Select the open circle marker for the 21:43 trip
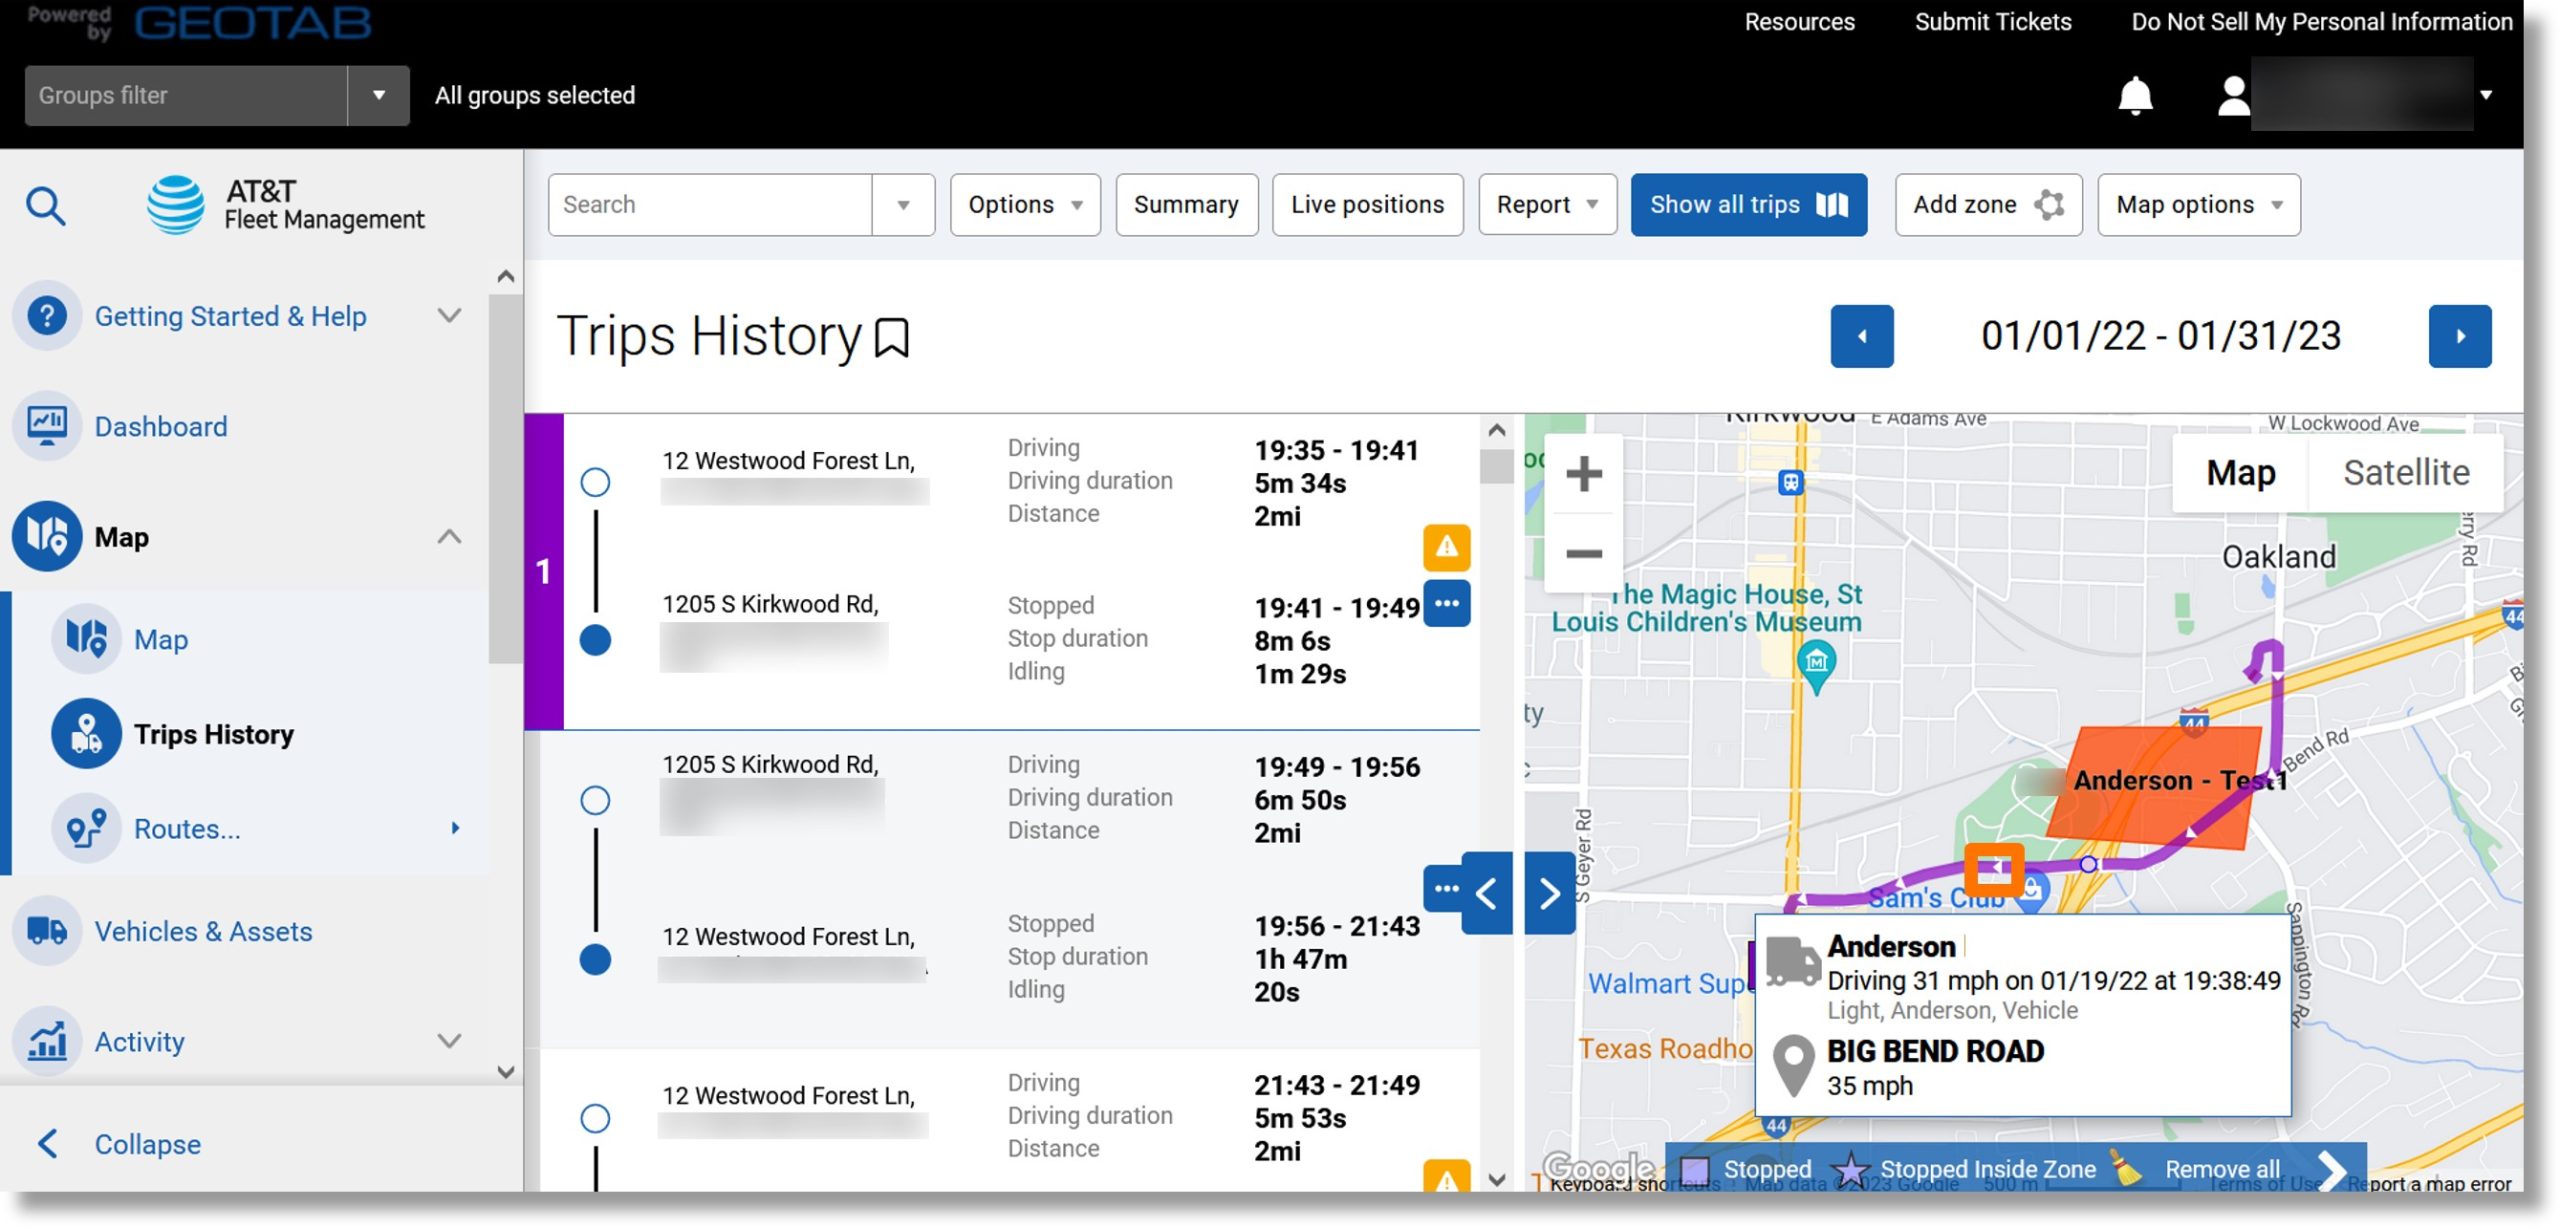 pyautogui.click(x=595, y=1118)
